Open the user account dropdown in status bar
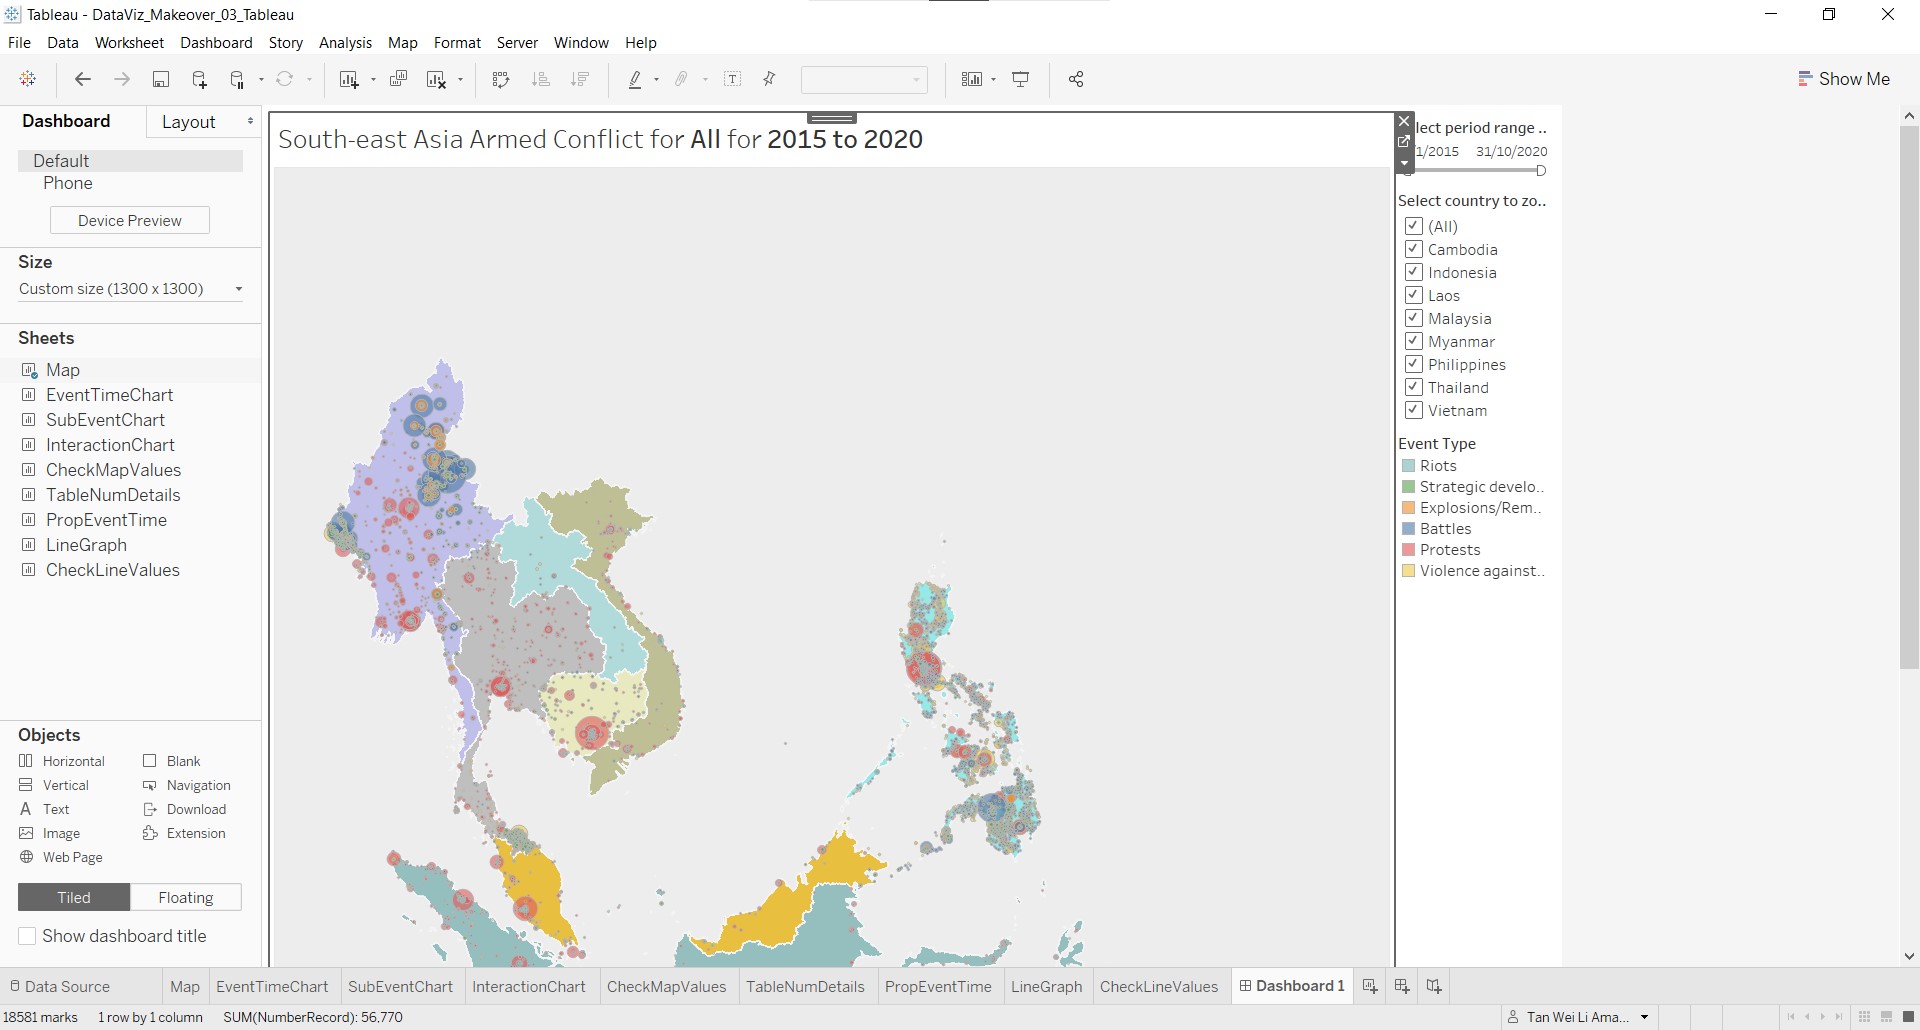Viewport: 1920px width, 1030px height. [x=1644, y=1017]
